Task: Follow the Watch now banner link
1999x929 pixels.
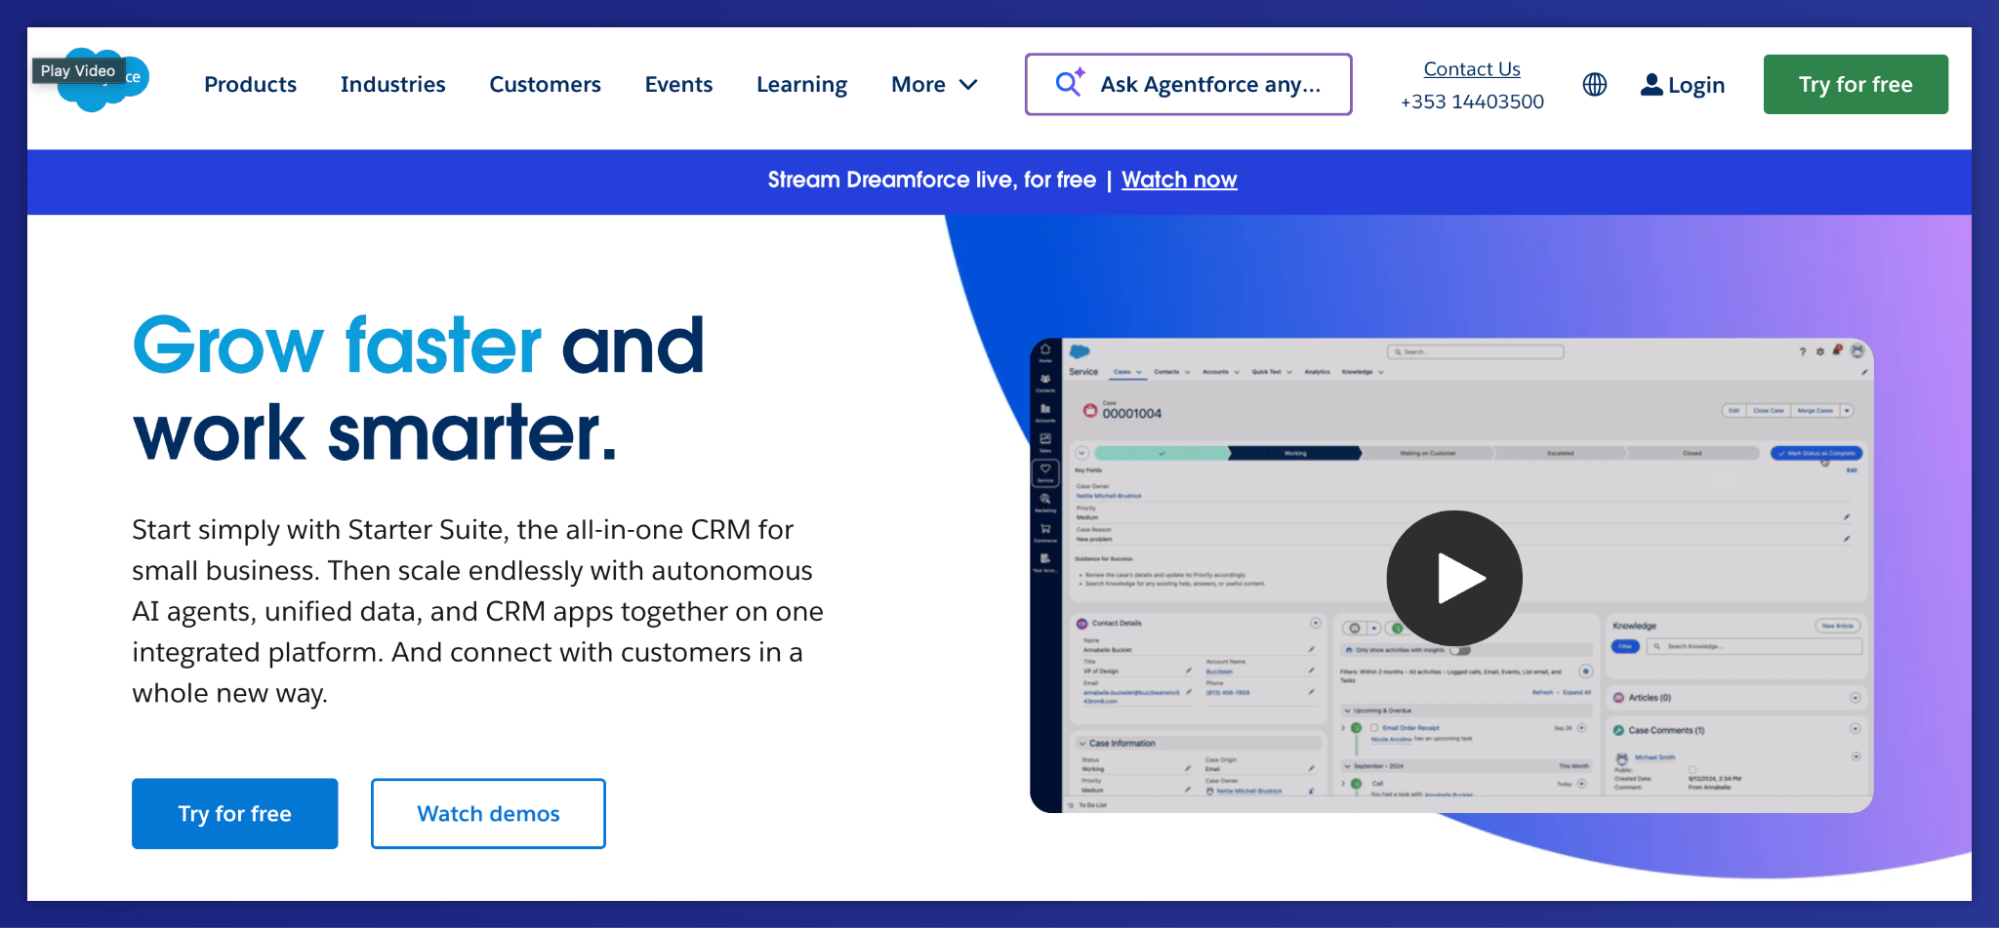Action: pyautogui.click(x=1179, y=180)
